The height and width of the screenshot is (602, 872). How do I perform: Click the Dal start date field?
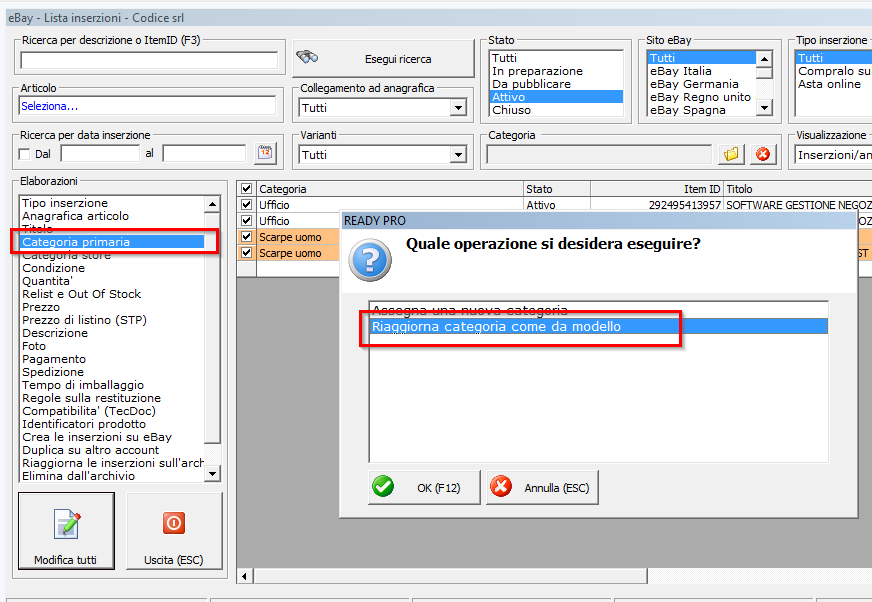click(100, 154)
